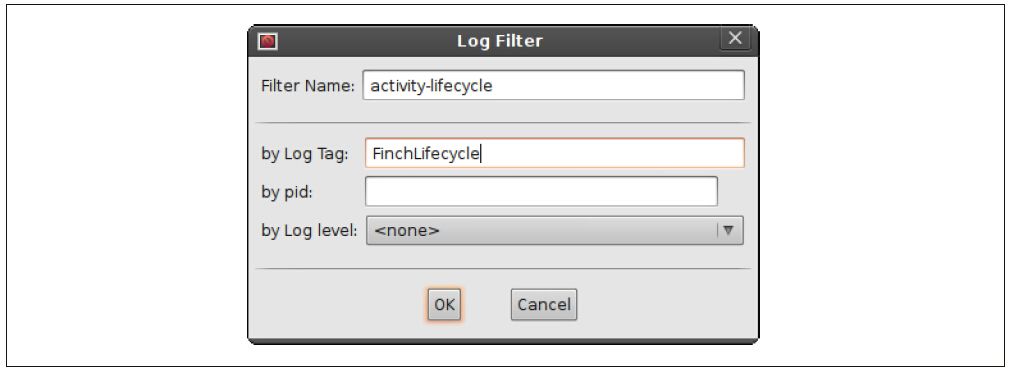Click the Log level dropdown arrow triangle
The width and height of the screenshot is (1013, 373).
[729, 230]
